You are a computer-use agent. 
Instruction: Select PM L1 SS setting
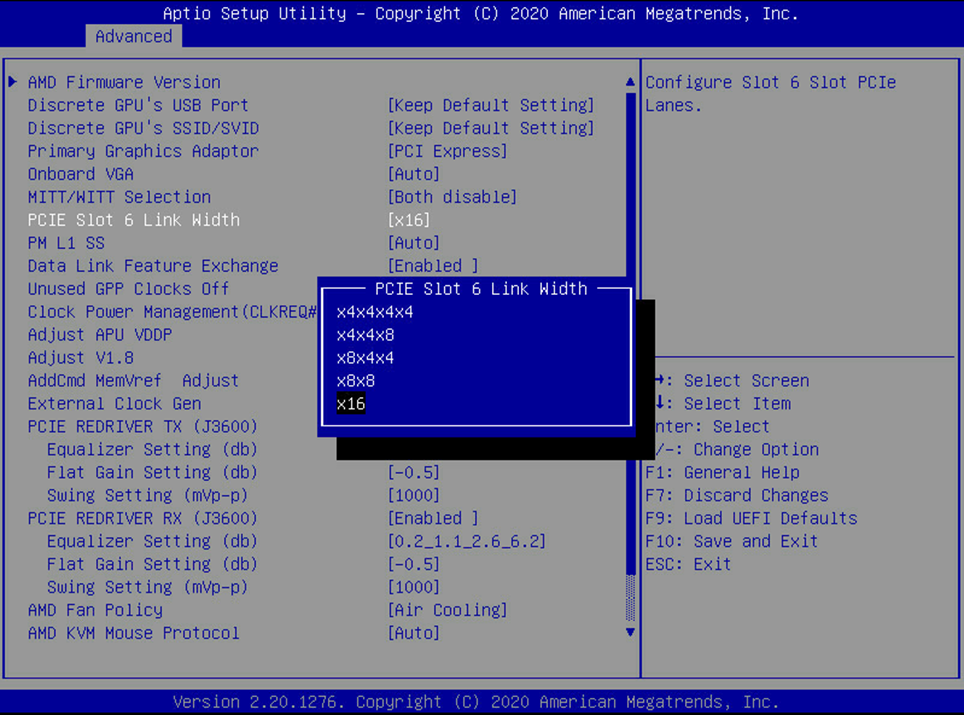click(x=66, y=243)
